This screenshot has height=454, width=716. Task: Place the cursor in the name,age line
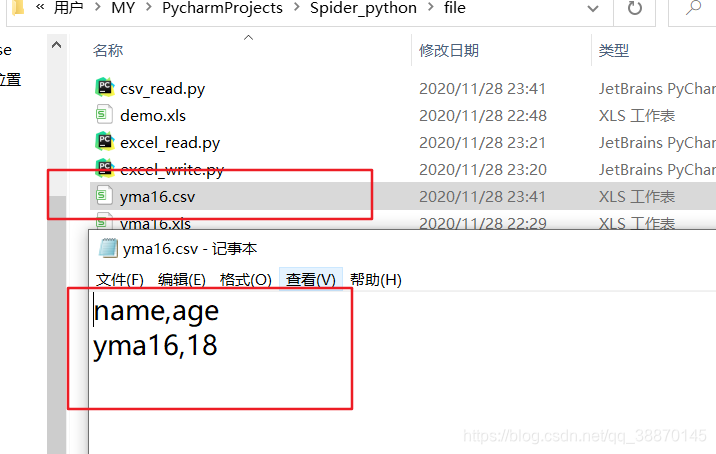156,311
